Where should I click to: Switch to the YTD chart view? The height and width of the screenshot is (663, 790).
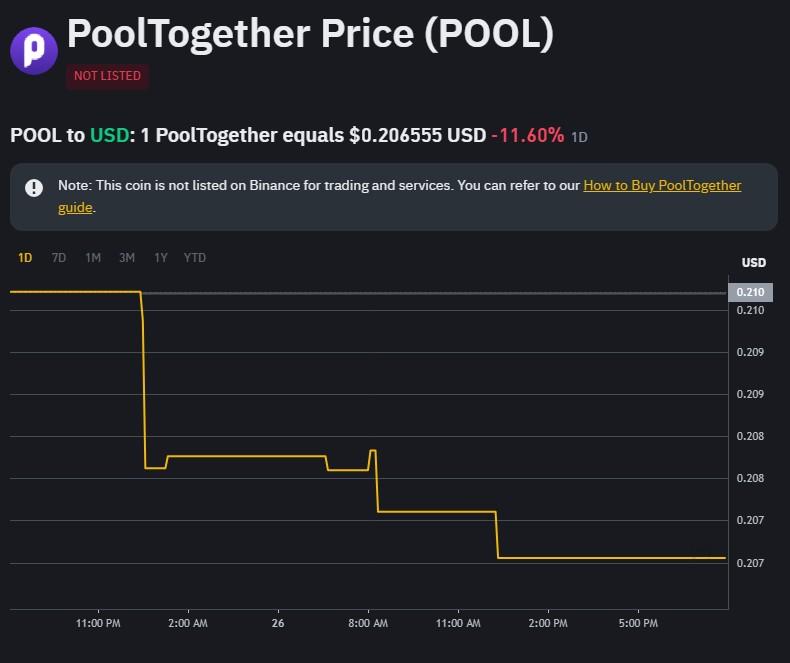click(x=195, y=258)
